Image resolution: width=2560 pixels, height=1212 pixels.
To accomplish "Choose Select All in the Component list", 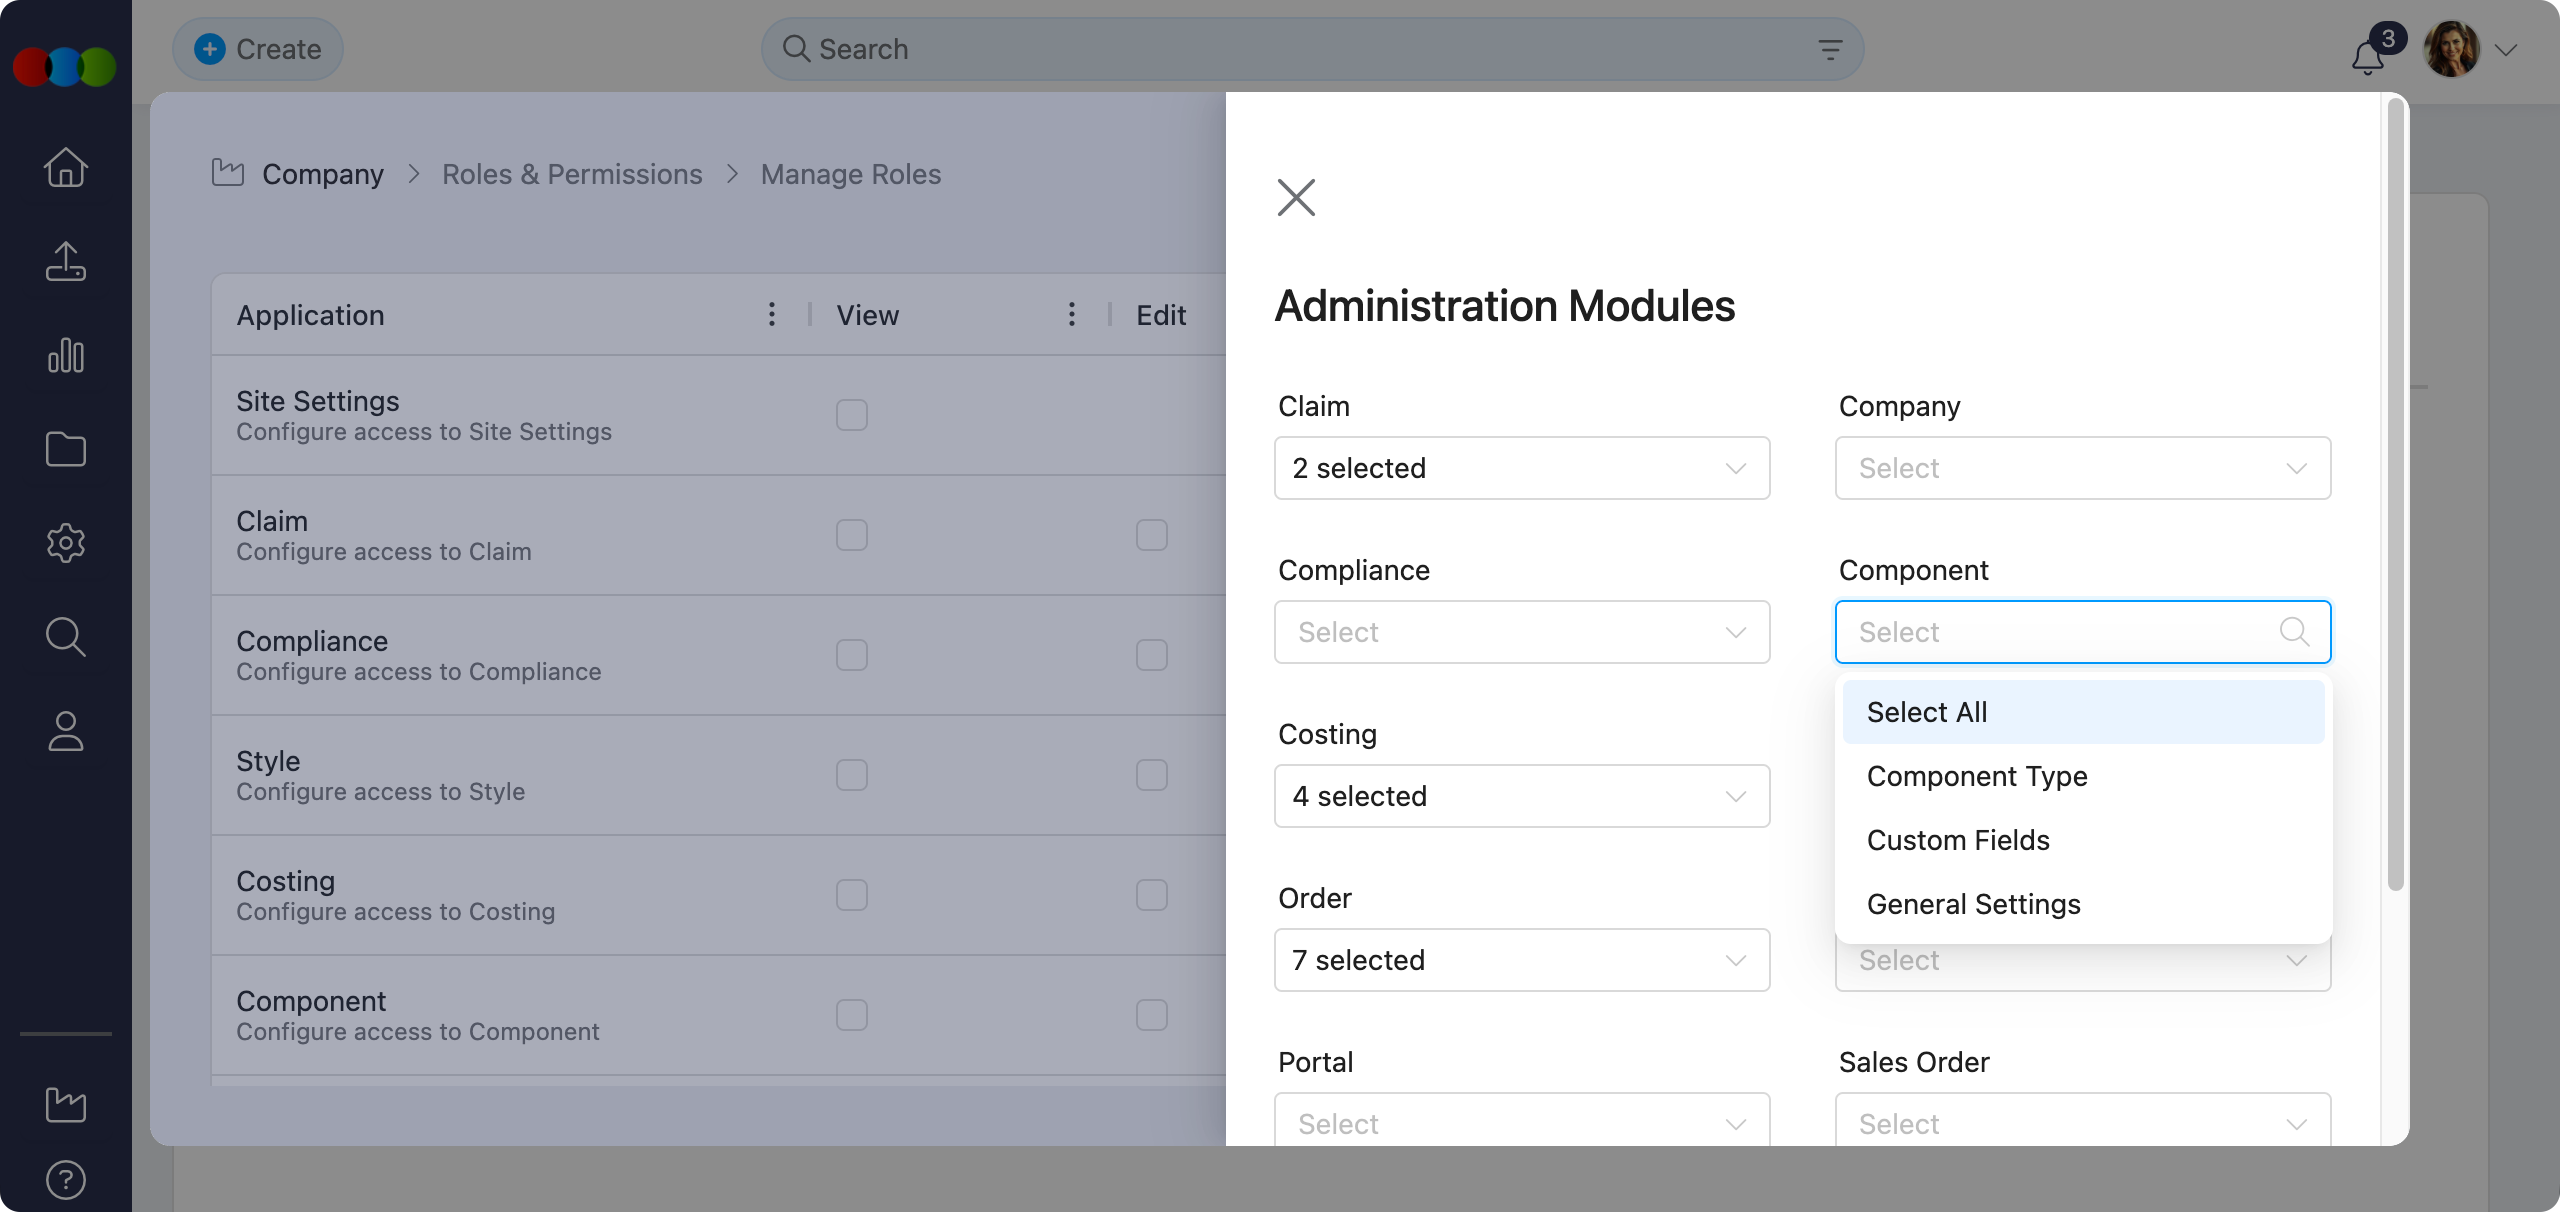I will click(1925, 711).
